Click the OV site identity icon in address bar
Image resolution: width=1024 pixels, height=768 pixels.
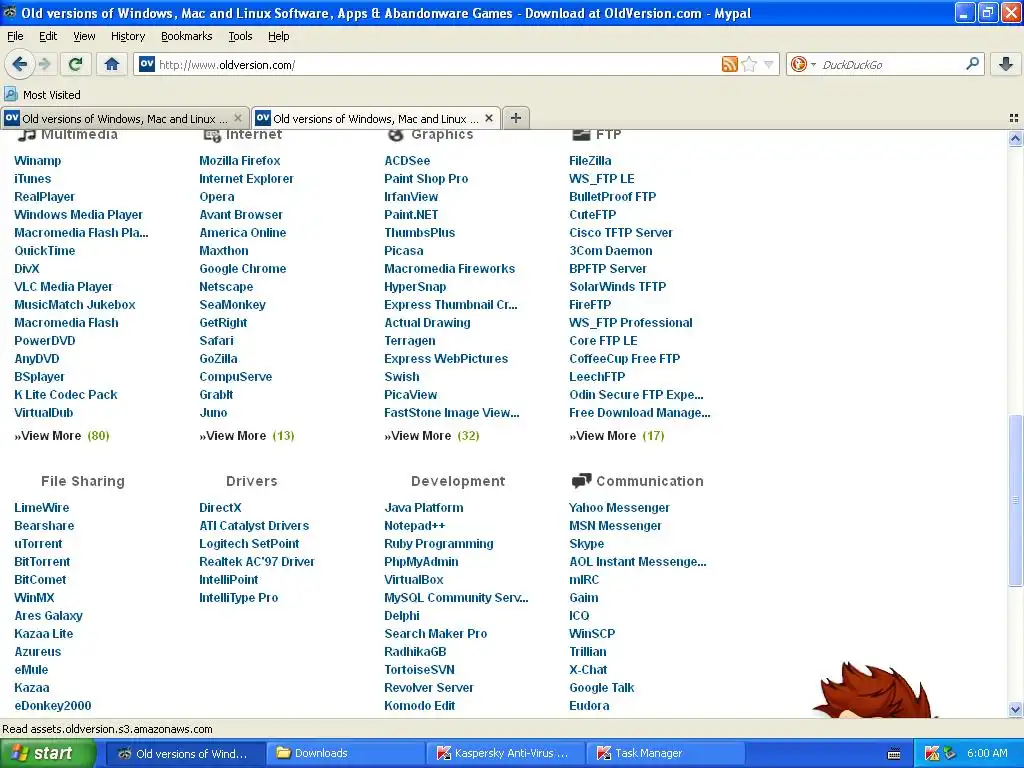point(147,64)
